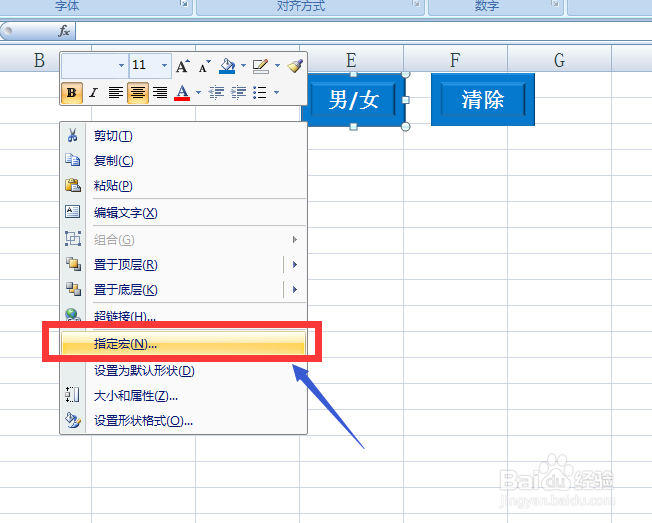This screenshot has height=523, width=652.
Task: Choose 剪切(T) from the context menu
Action: [183, 136]
